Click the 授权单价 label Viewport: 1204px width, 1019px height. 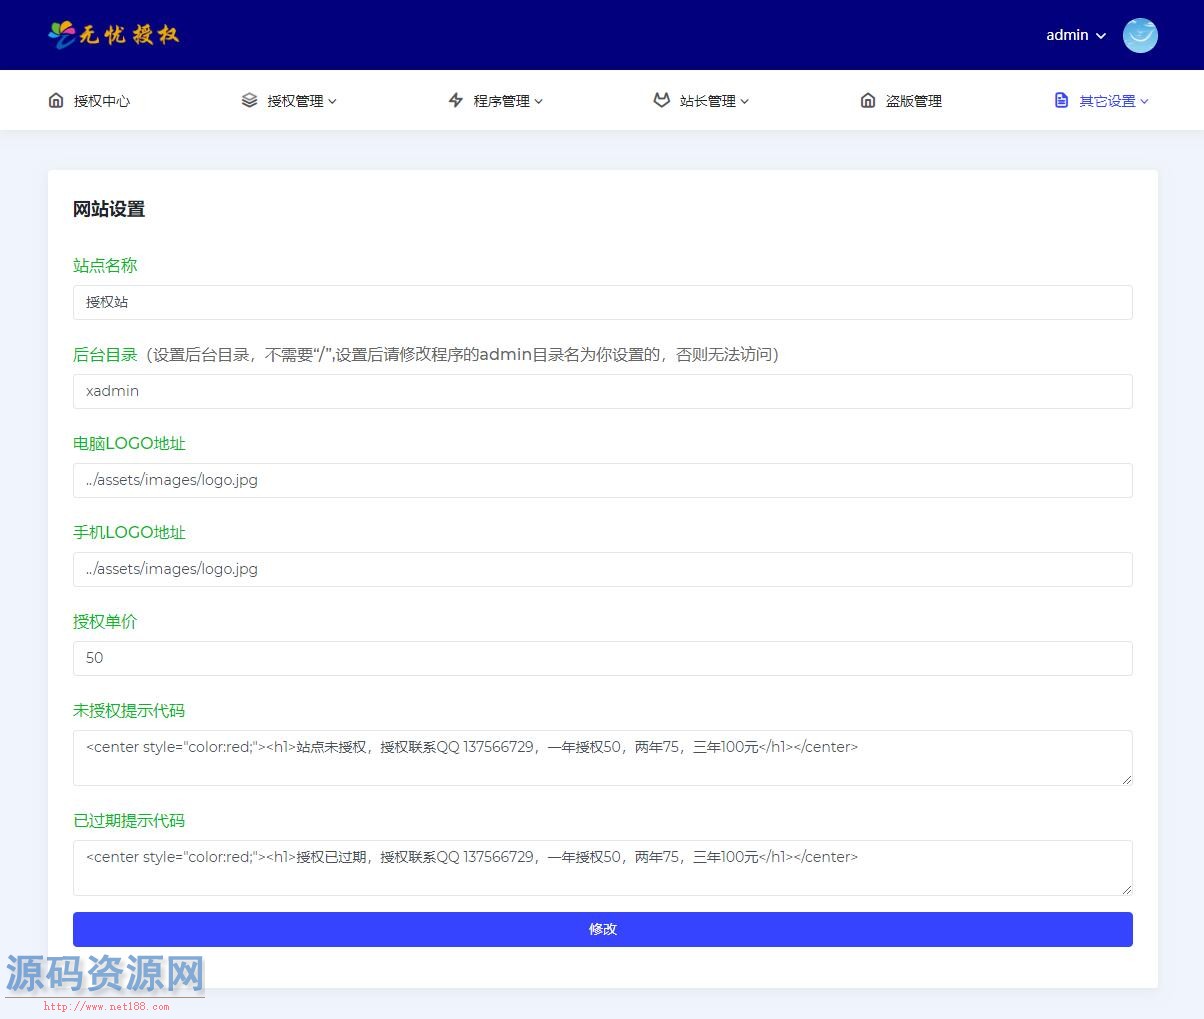(105, 621)
